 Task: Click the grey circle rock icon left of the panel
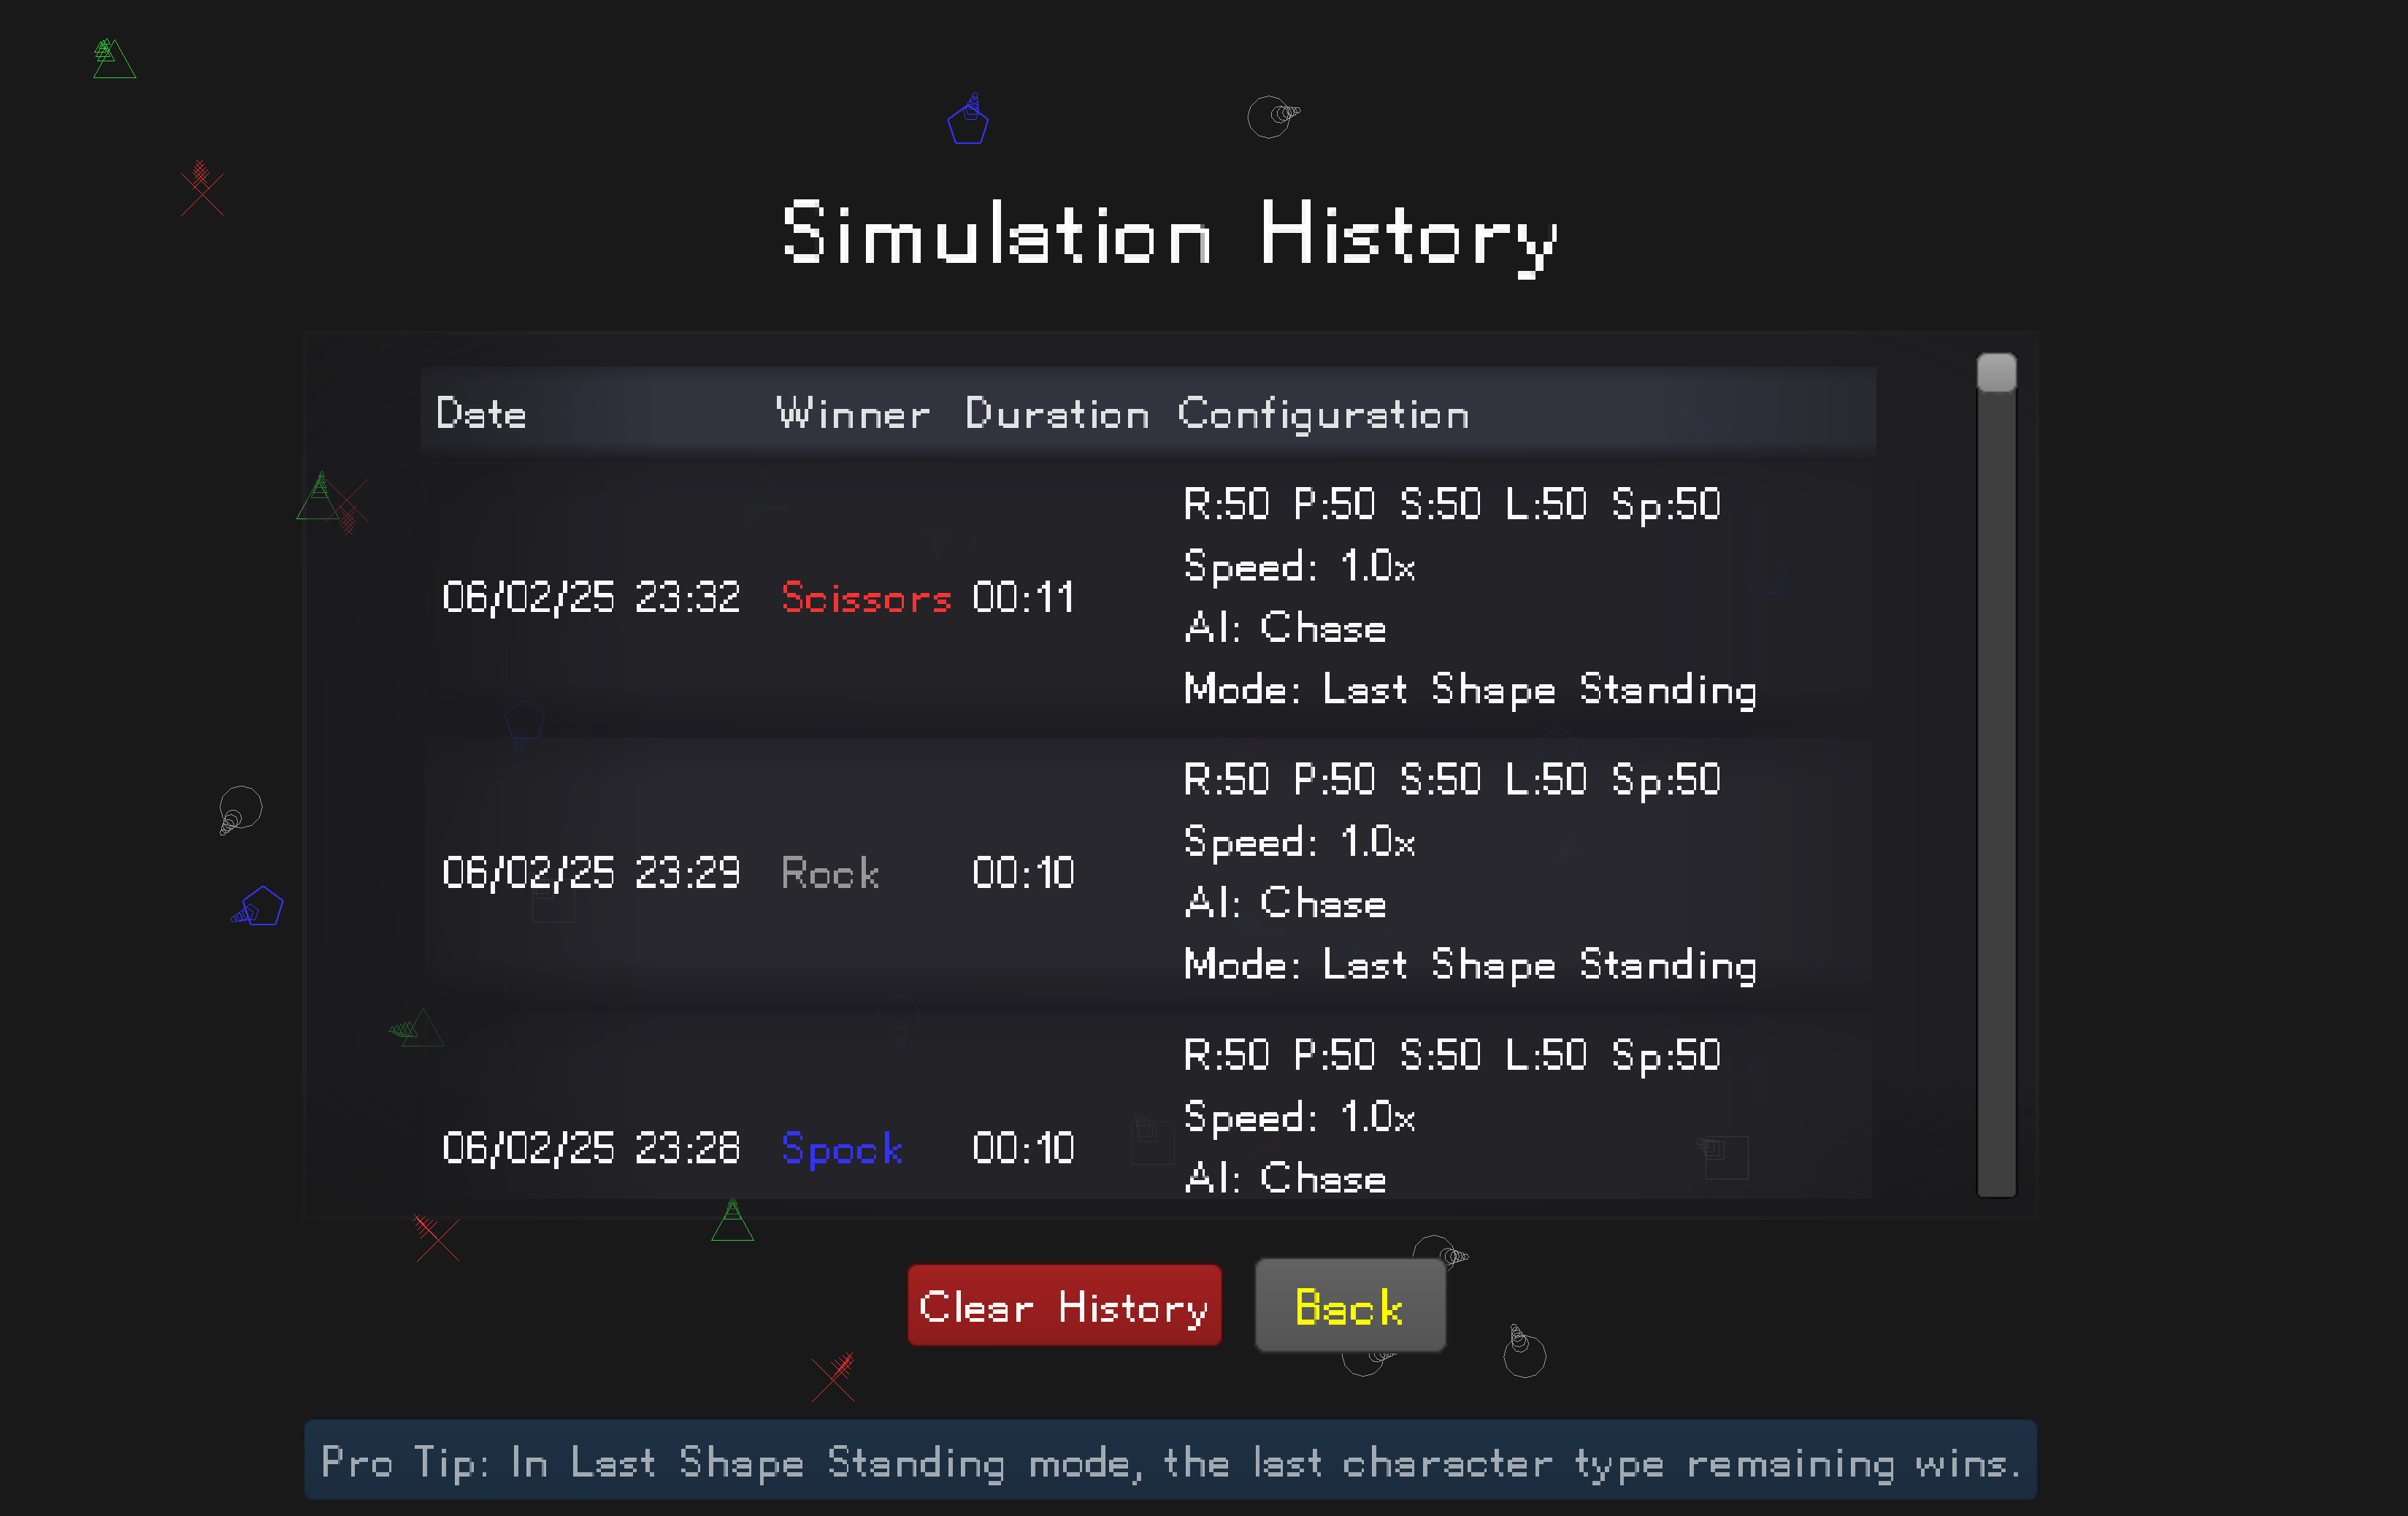tap(240, 809)
